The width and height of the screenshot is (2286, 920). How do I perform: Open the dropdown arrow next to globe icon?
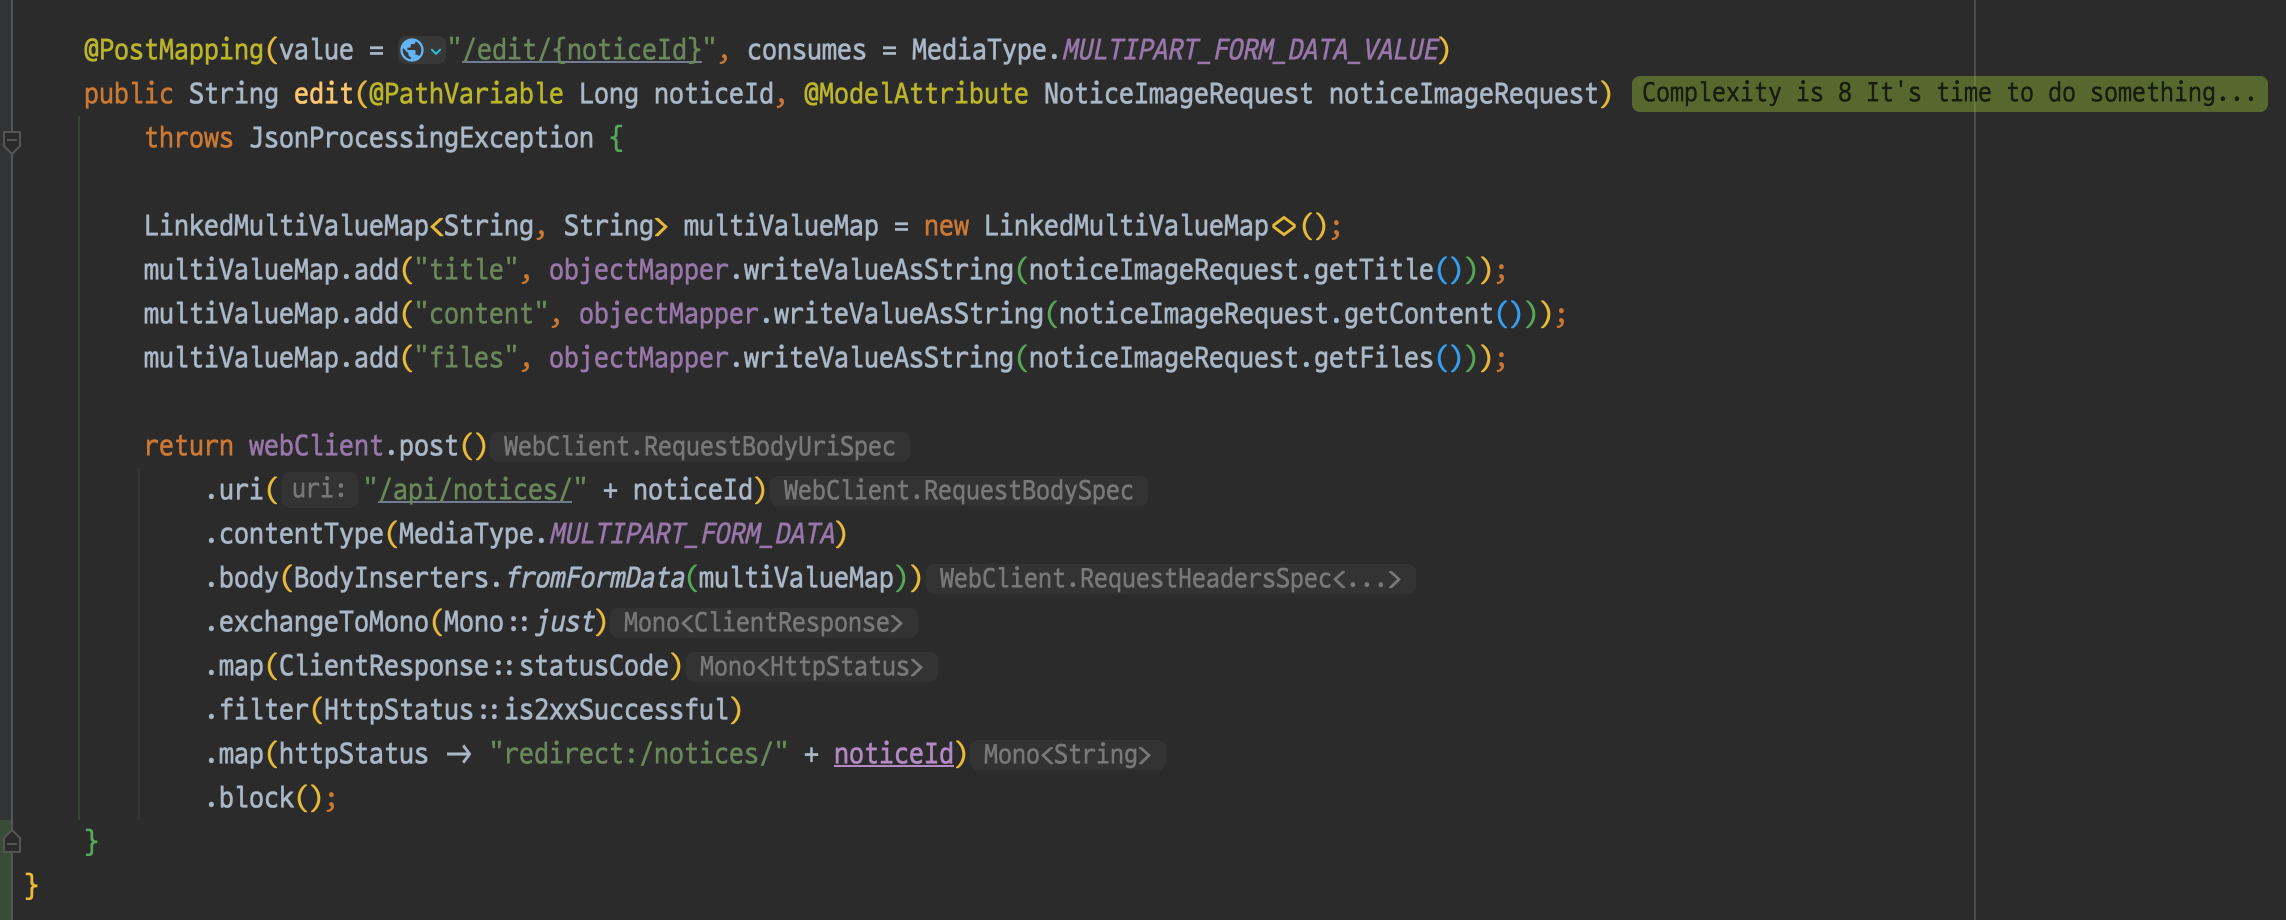(436, 51)
